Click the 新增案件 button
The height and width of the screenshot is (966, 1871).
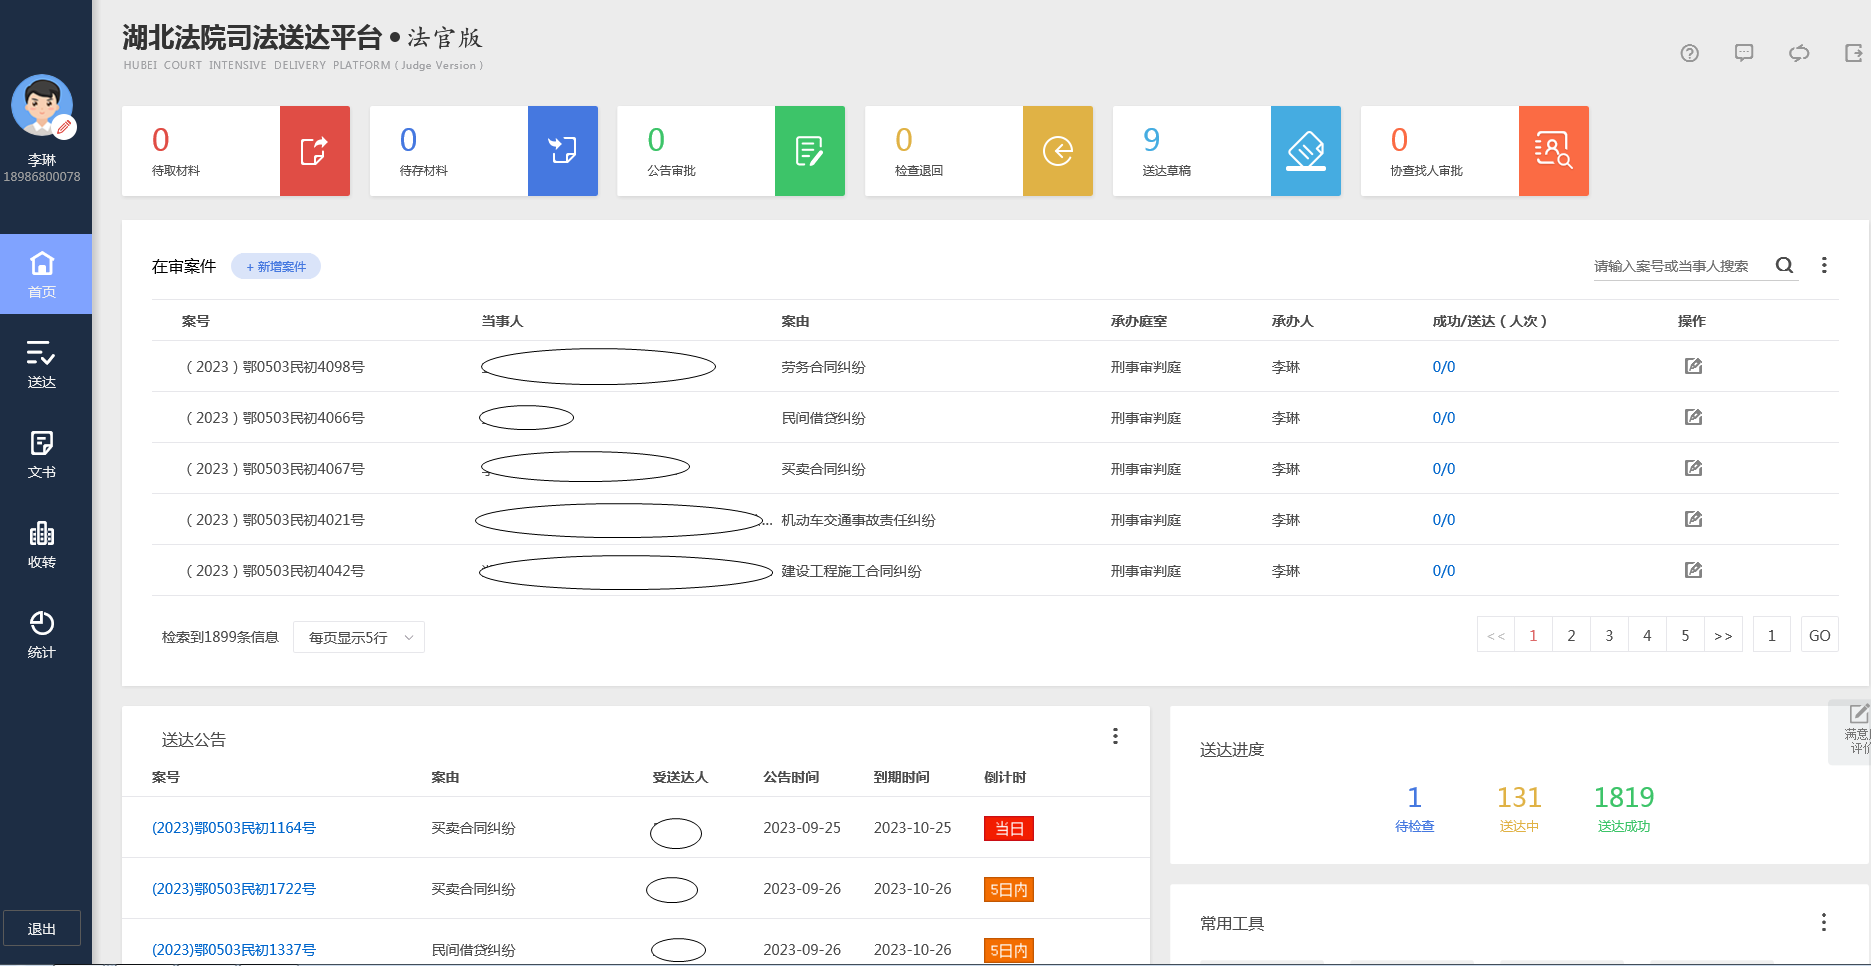[276, 266]
